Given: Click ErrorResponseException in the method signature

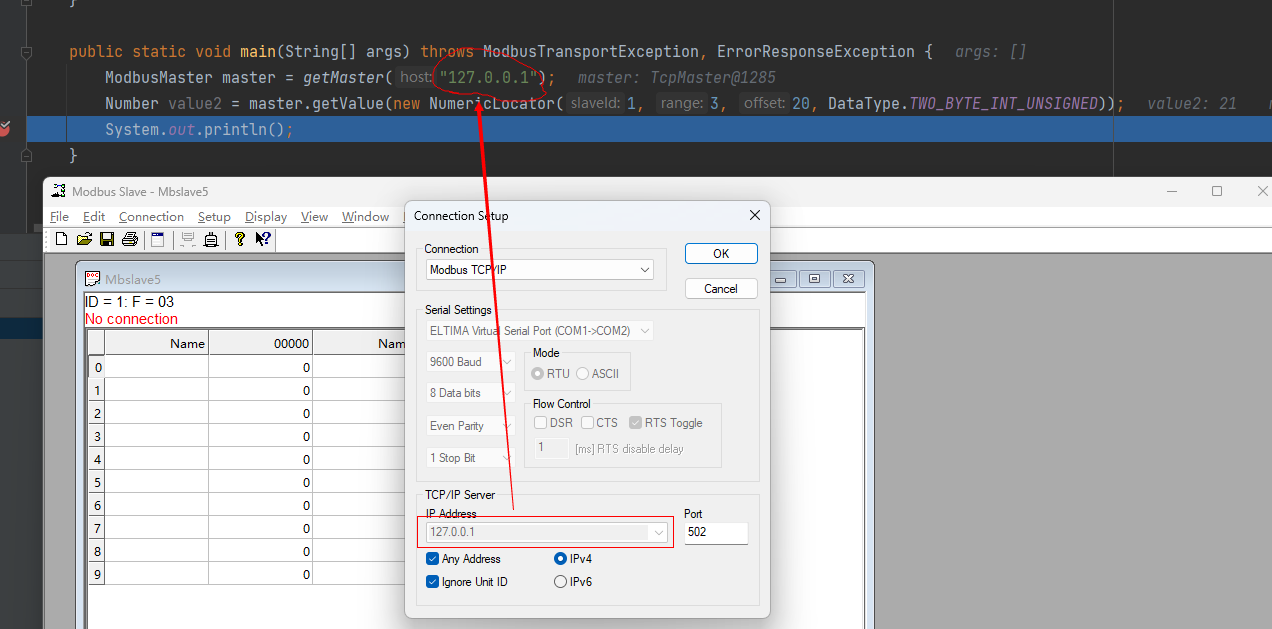Looking at the screenshot, I should pyautogui.click(x=816, y=52).
